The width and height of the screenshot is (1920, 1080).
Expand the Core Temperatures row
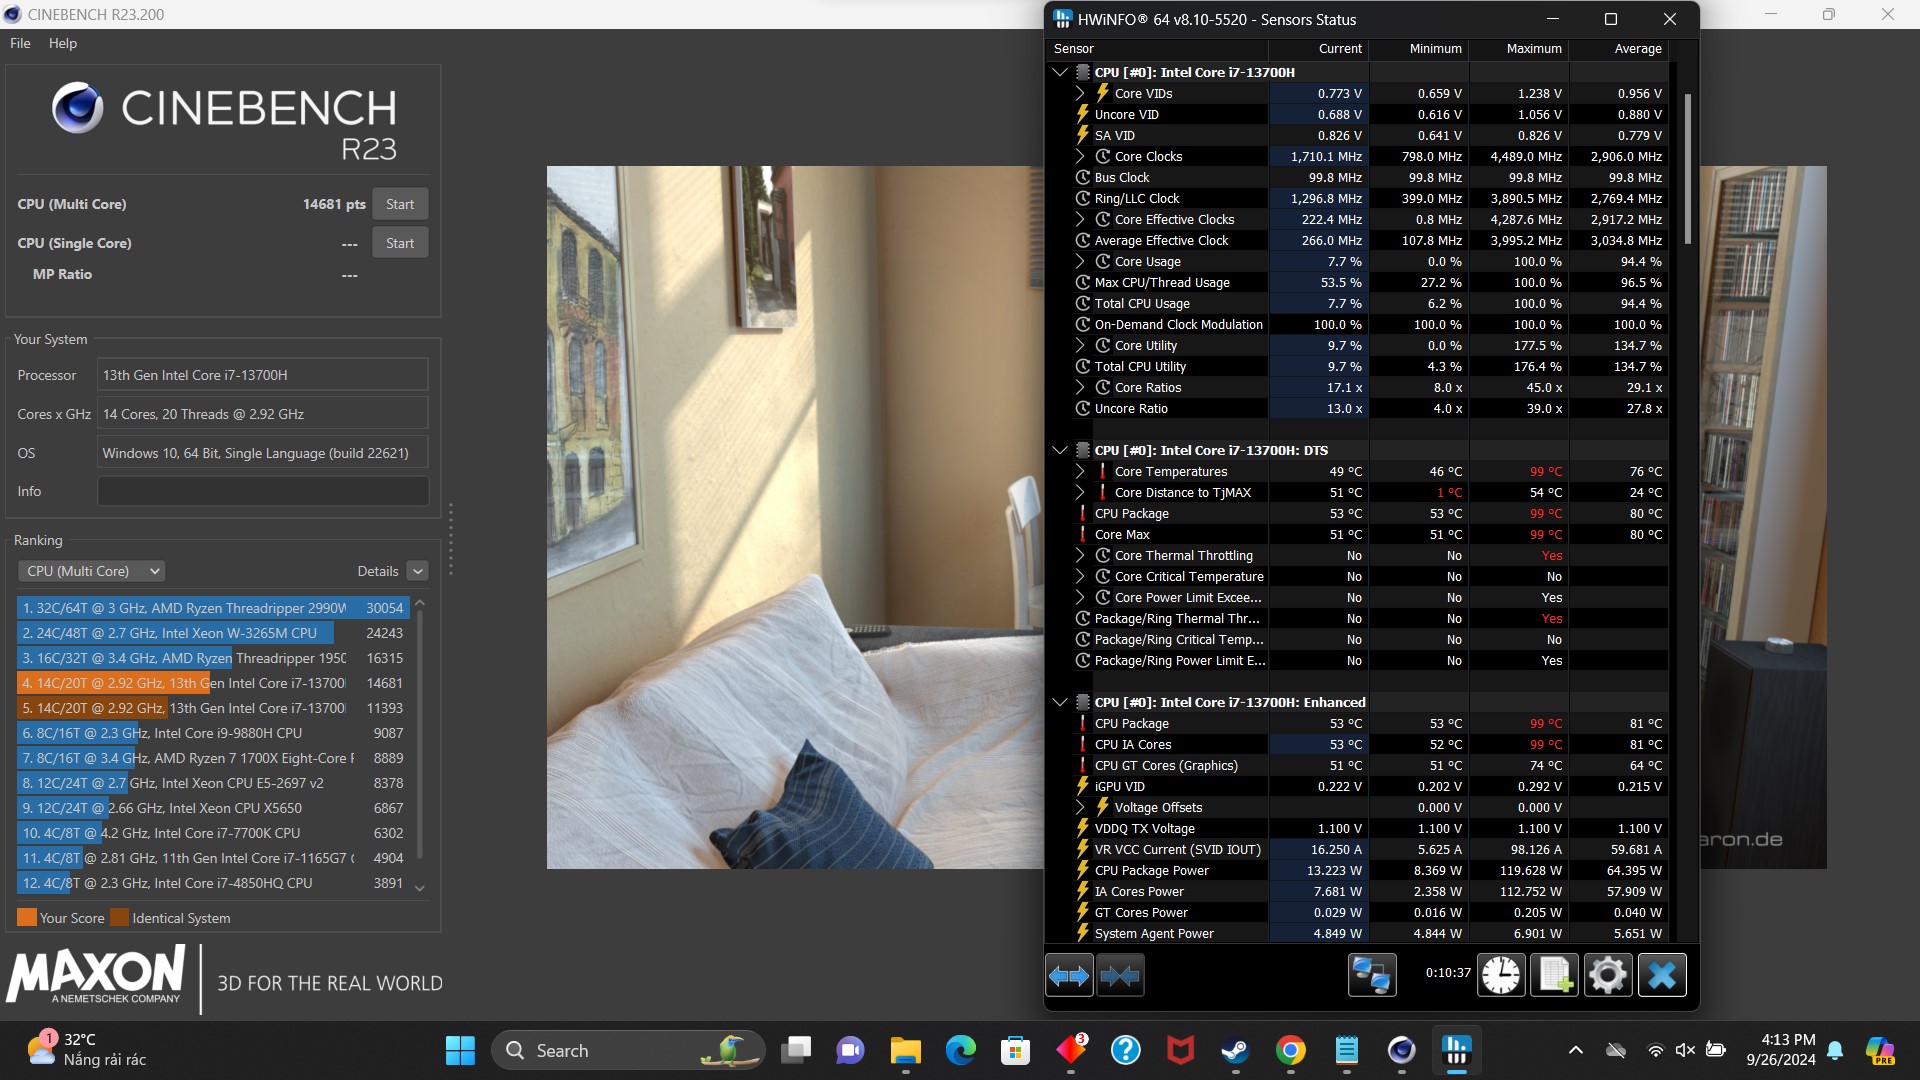click(x=1080, y=471)
